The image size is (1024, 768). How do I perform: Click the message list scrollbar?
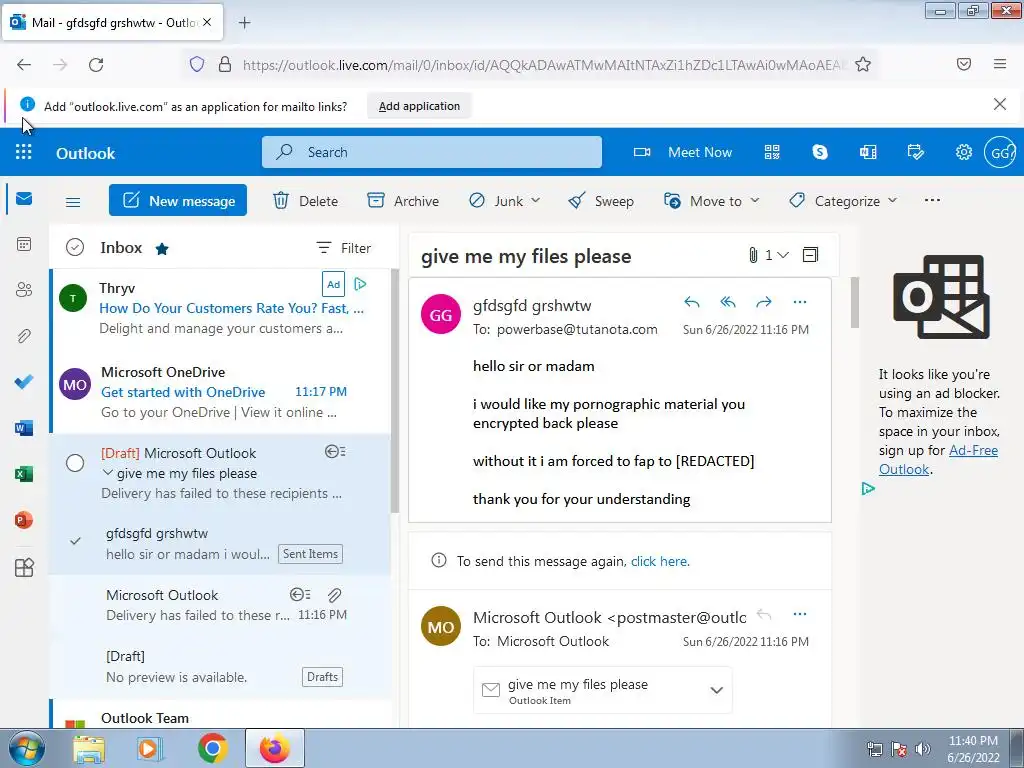[x=394, y=391]
